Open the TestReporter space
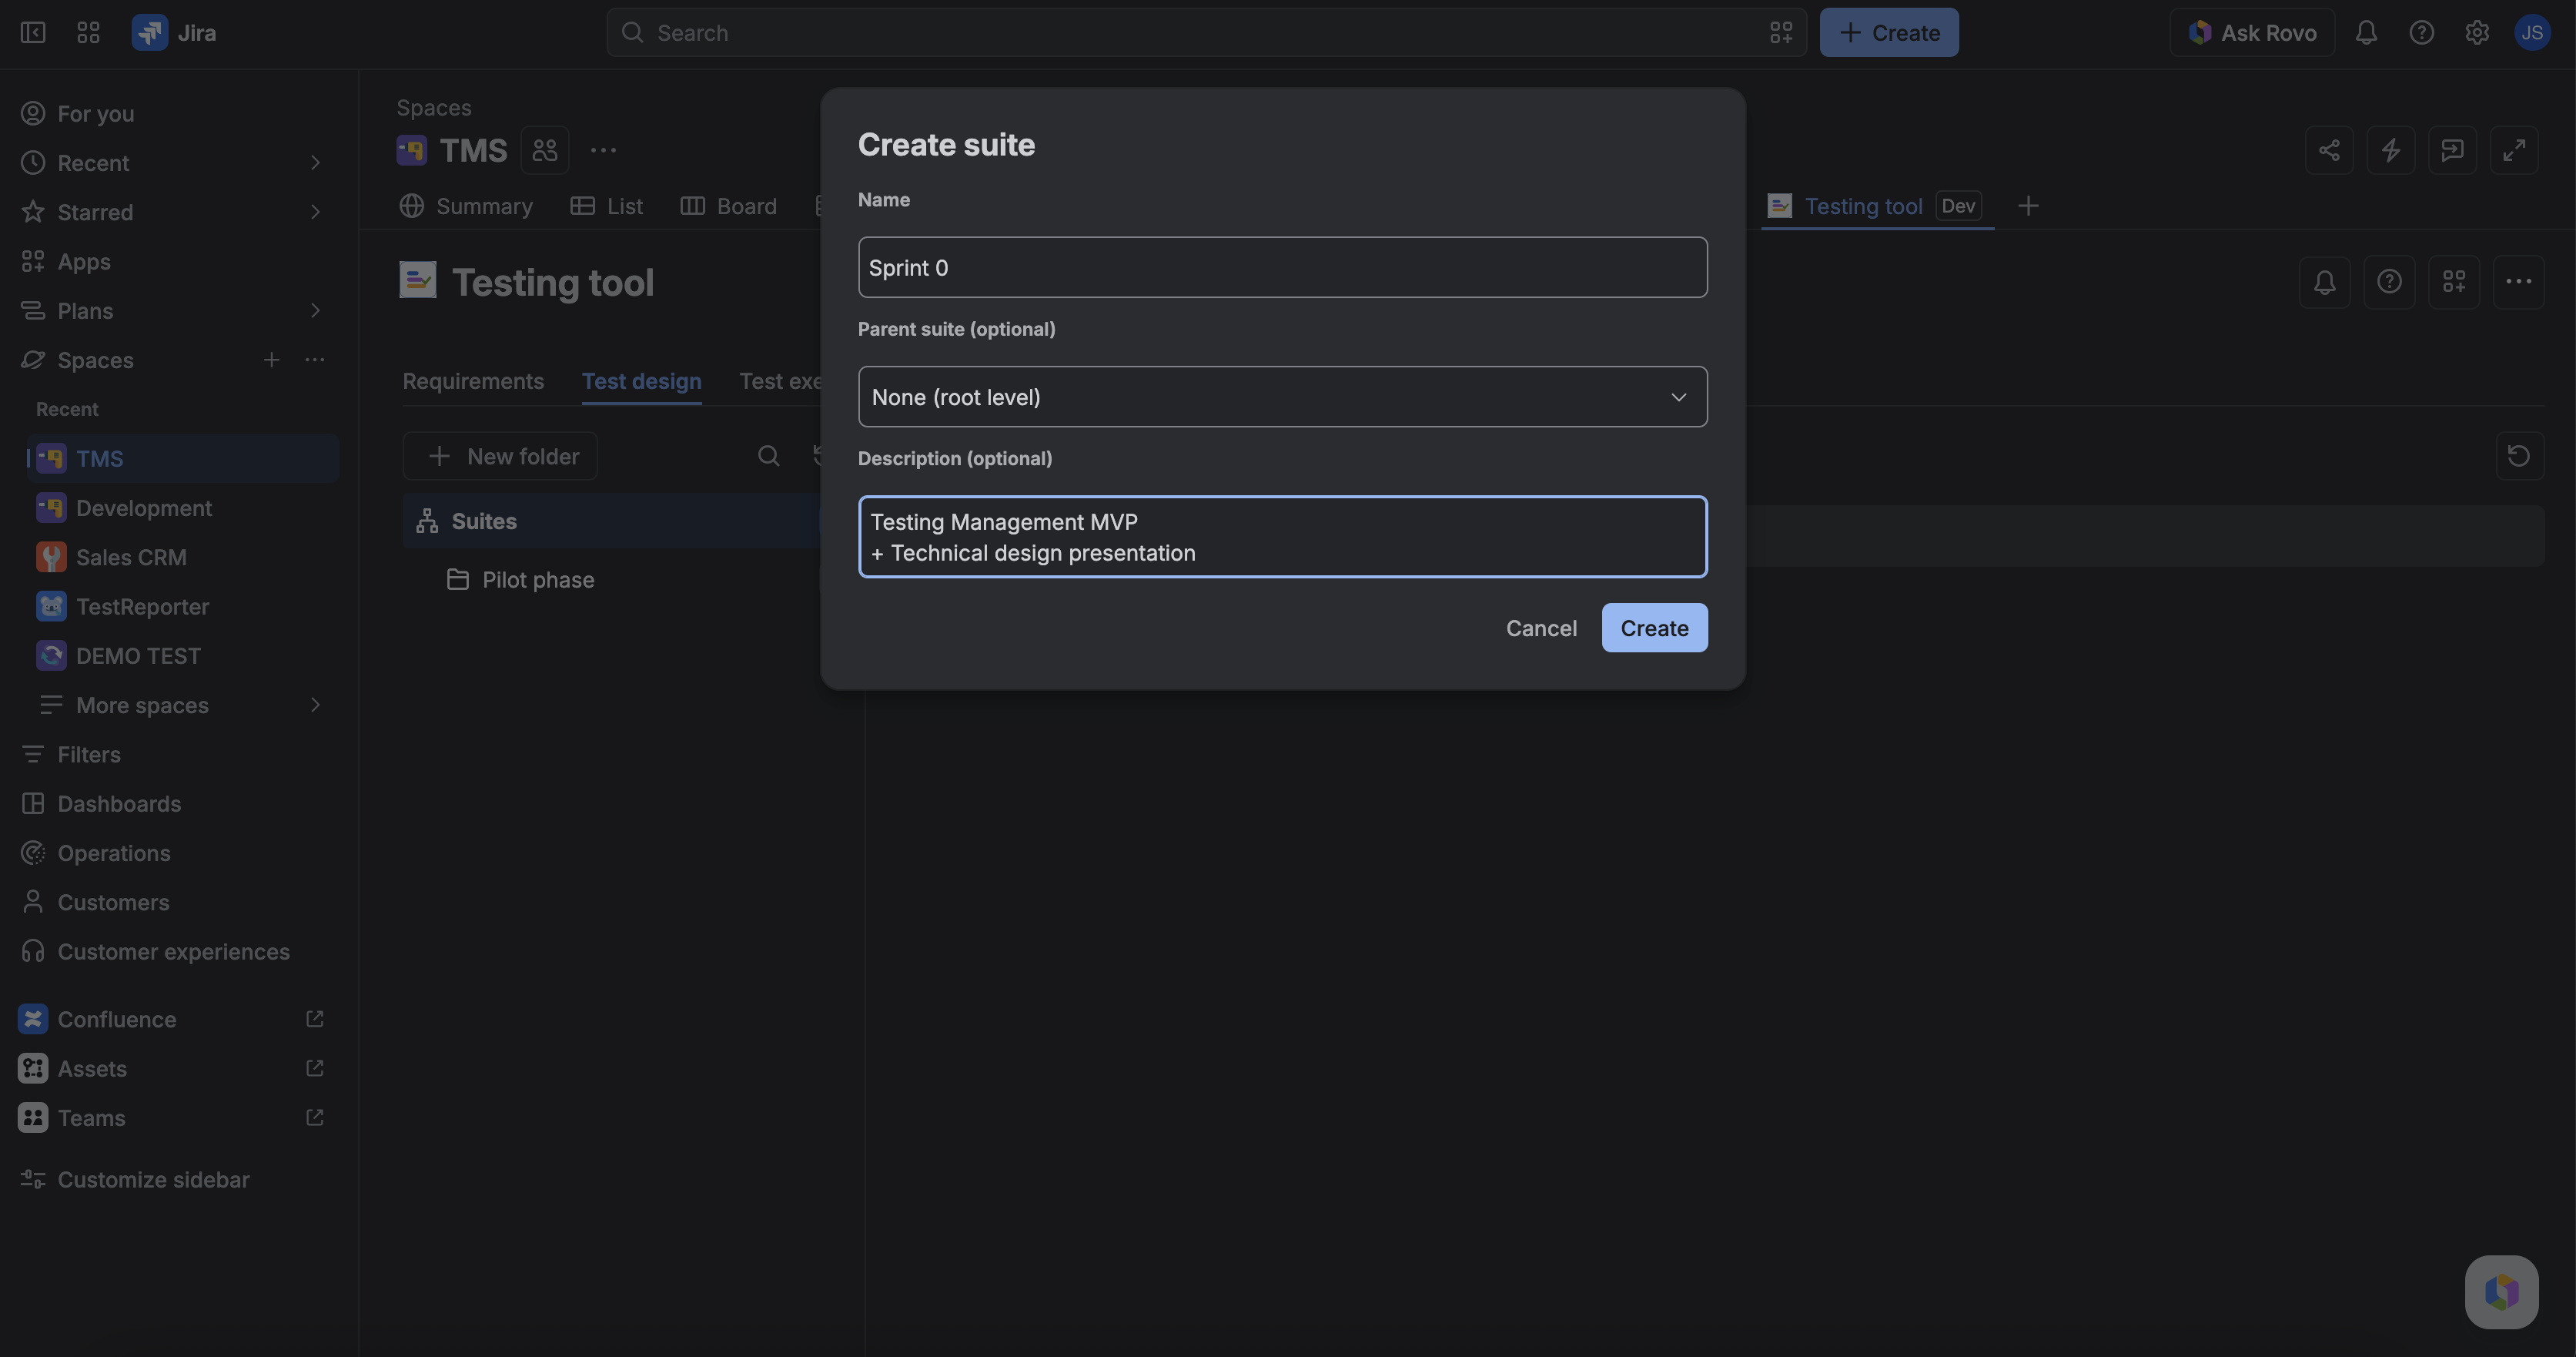This screenshot has height=1357, width=2576. click(x=183, y=607)
